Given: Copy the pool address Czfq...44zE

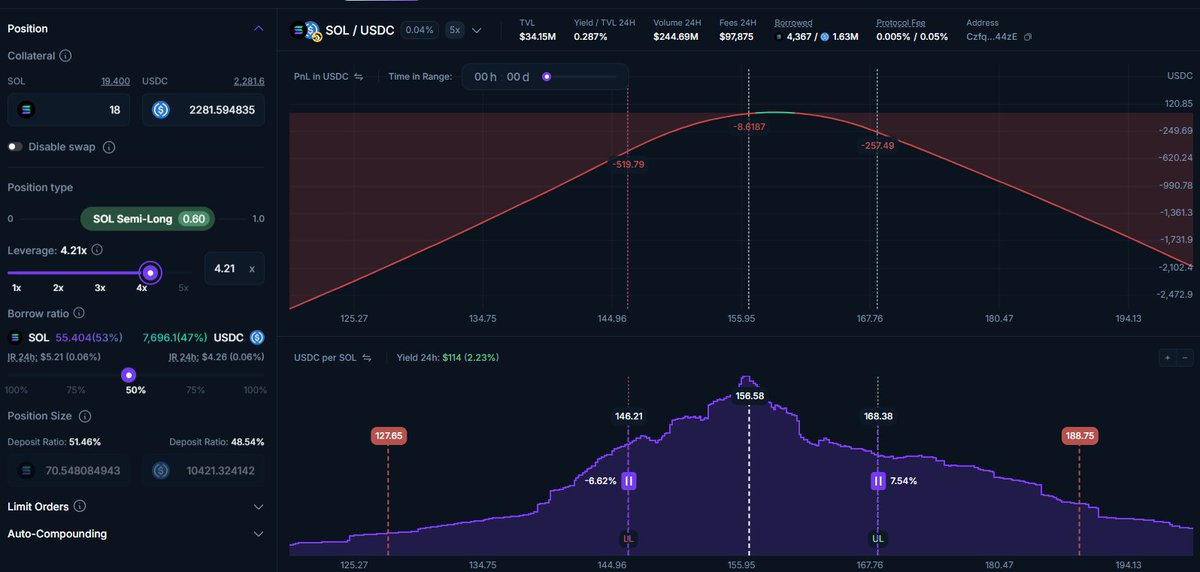Looking at the screenshot, I should [x=1027, y=37].
